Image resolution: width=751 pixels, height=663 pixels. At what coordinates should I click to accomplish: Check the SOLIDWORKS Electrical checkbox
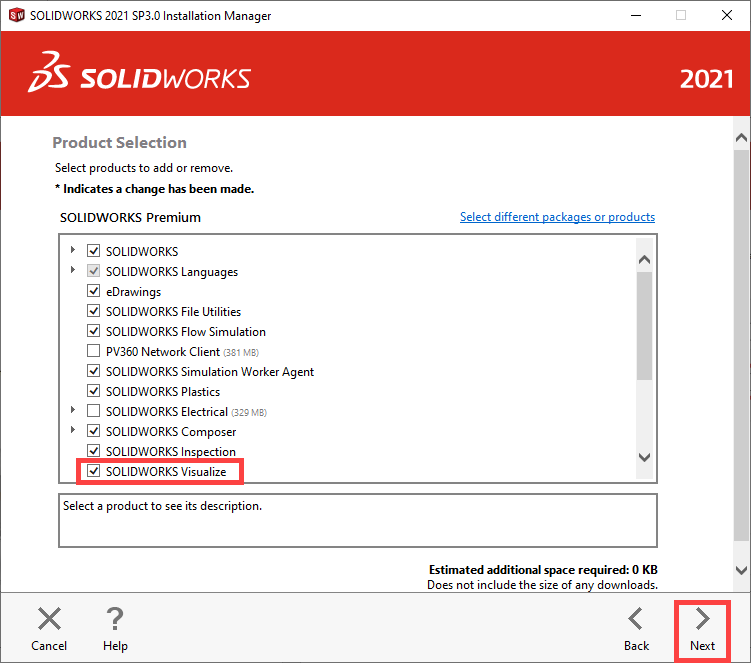point(93,411)
